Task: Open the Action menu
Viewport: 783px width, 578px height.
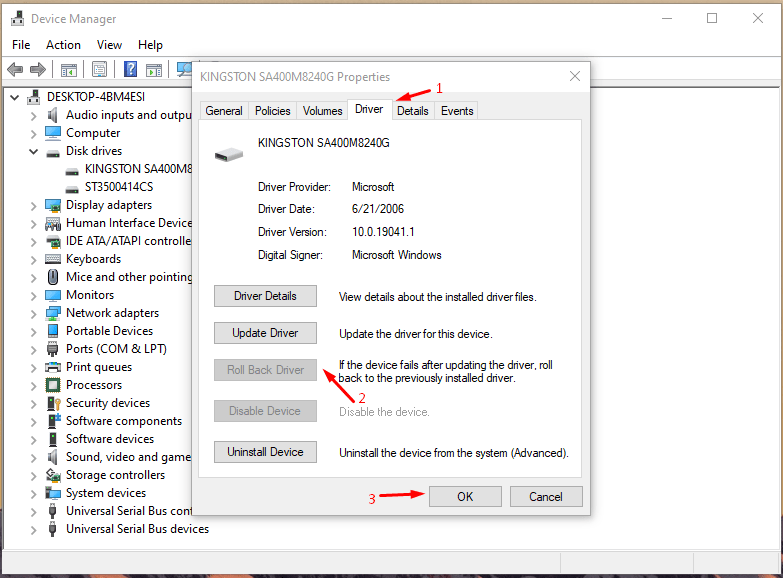Action: click(x=63, y=45)
